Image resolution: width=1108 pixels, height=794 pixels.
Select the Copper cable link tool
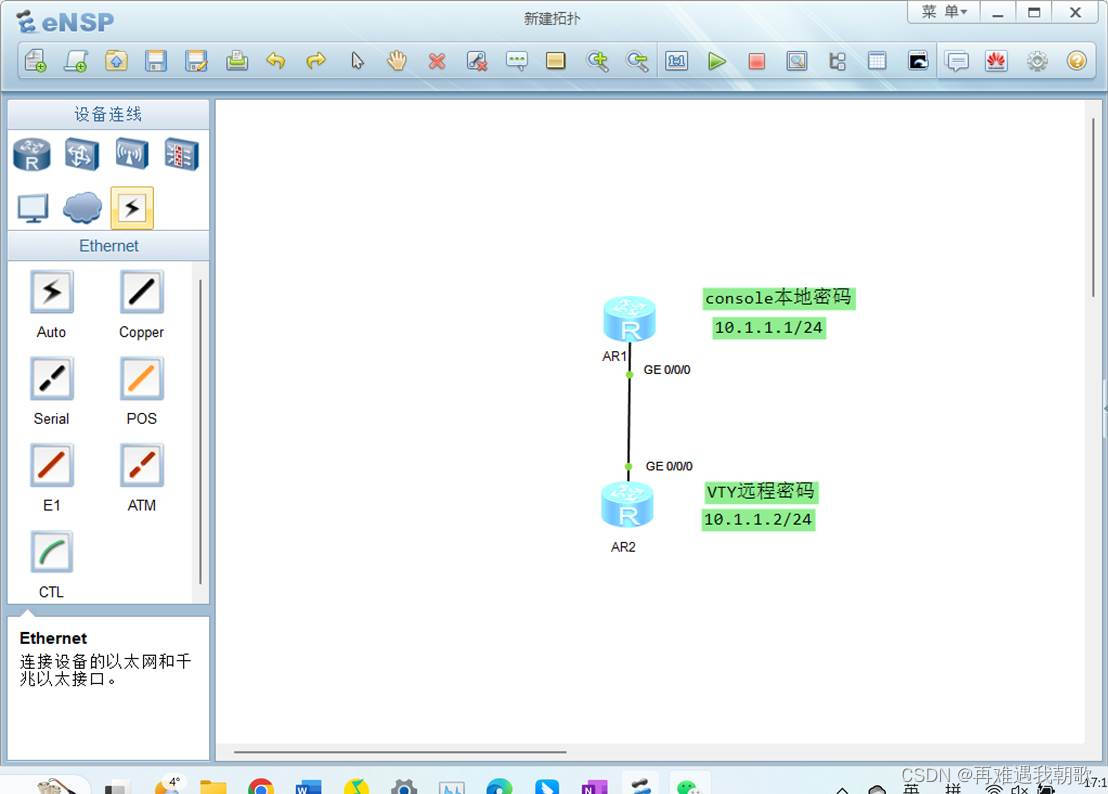tap(140, 291)
